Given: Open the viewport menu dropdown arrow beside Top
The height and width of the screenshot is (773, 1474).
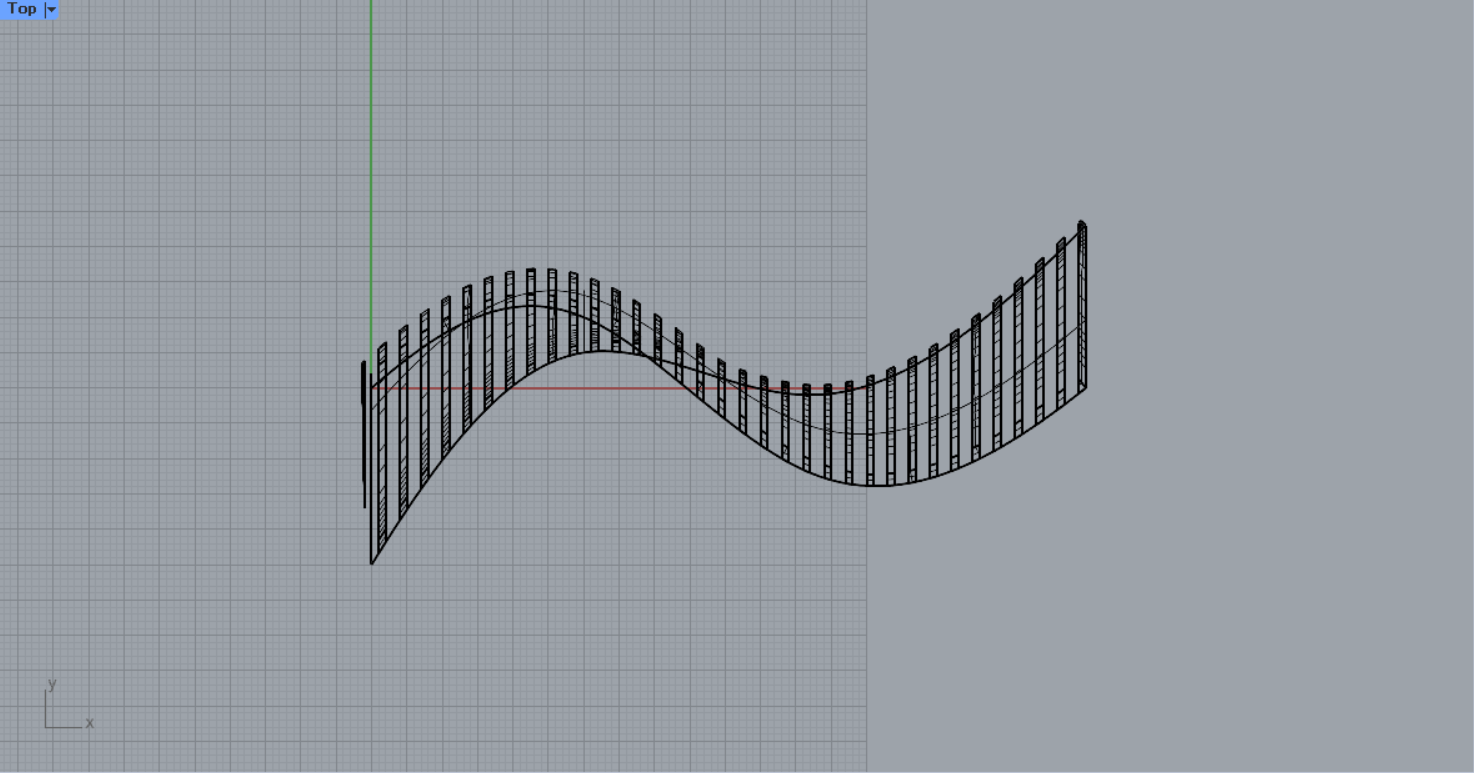Looking at the screenshot, I should (x=51, y=9).
